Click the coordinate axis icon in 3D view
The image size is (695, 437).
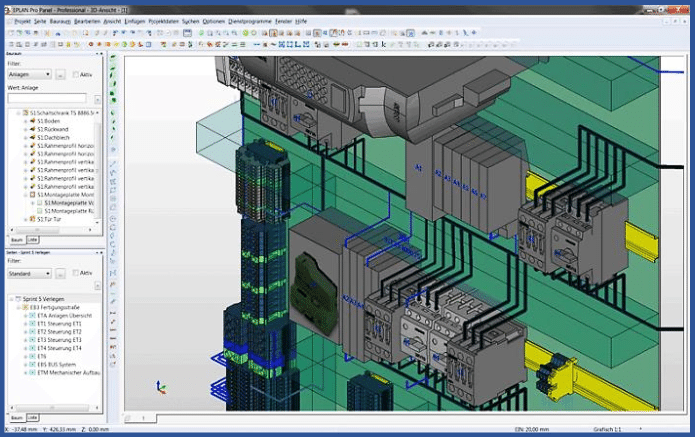pyautogui.click(x=161, y=387)
